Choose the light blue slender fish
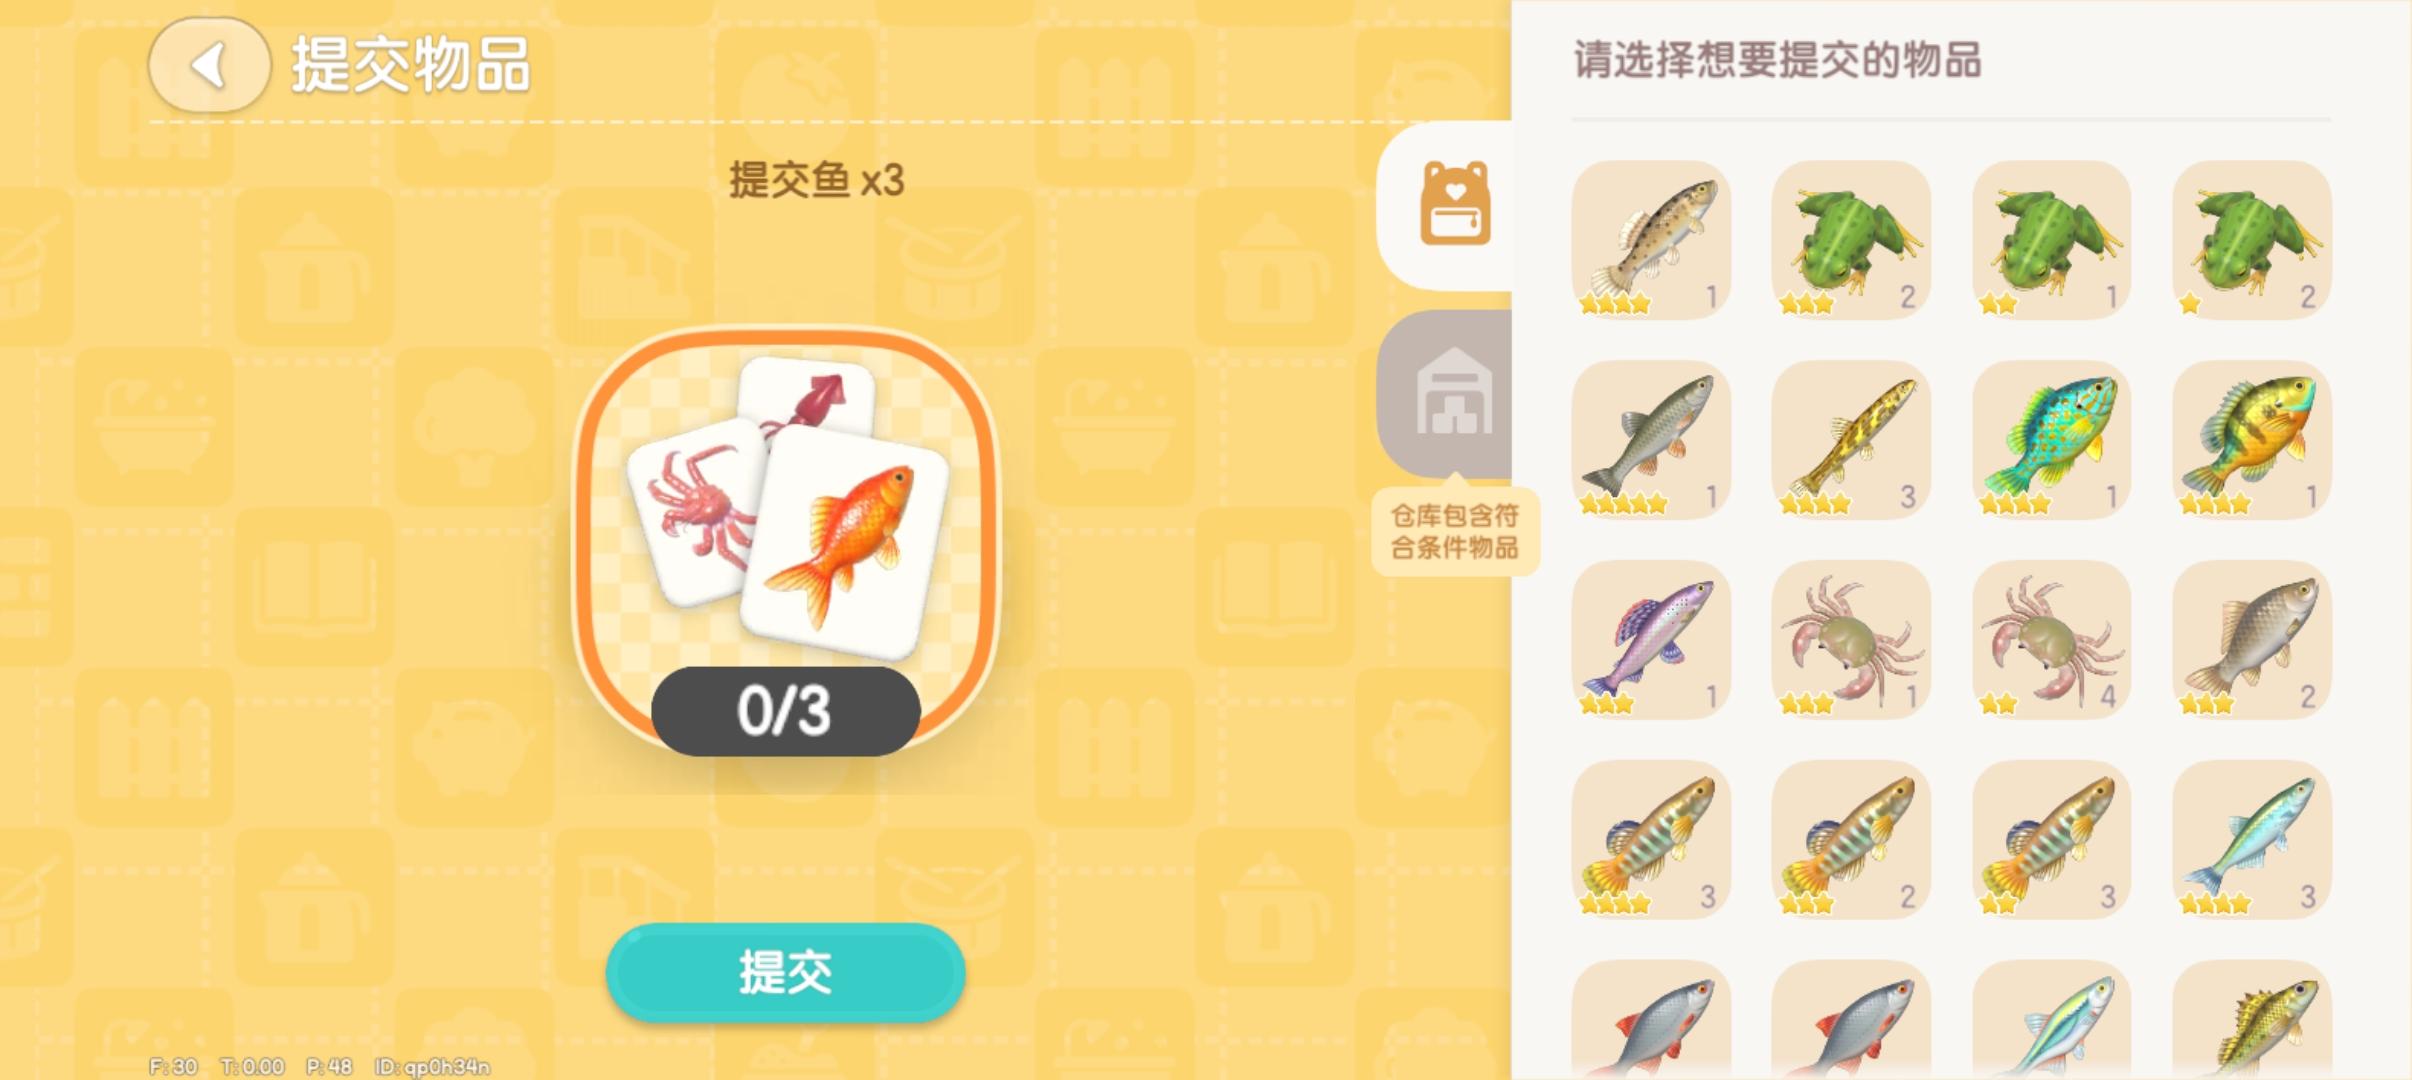The height and width of the screenshot is (1080, 2412). [x=2251, y=840]
